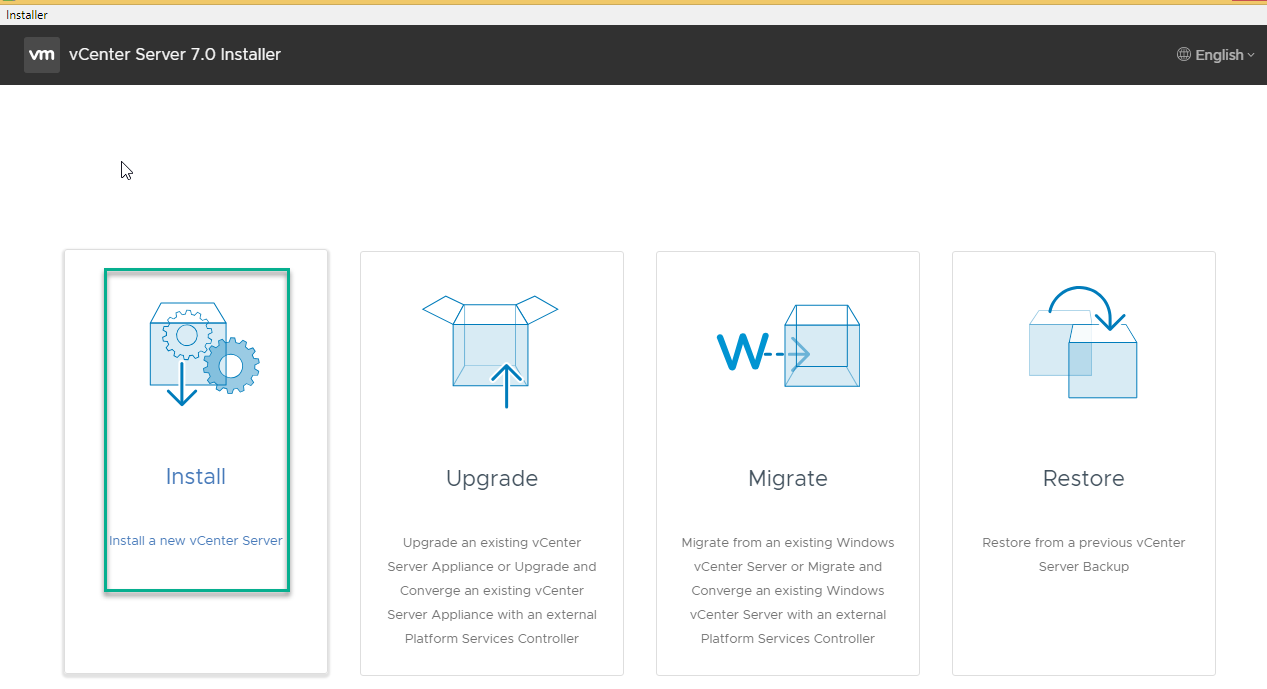Open the 'Install a new vCenter Server' link
The image size is (1267, 689).
pyautogui.click(x=196, y=541)
